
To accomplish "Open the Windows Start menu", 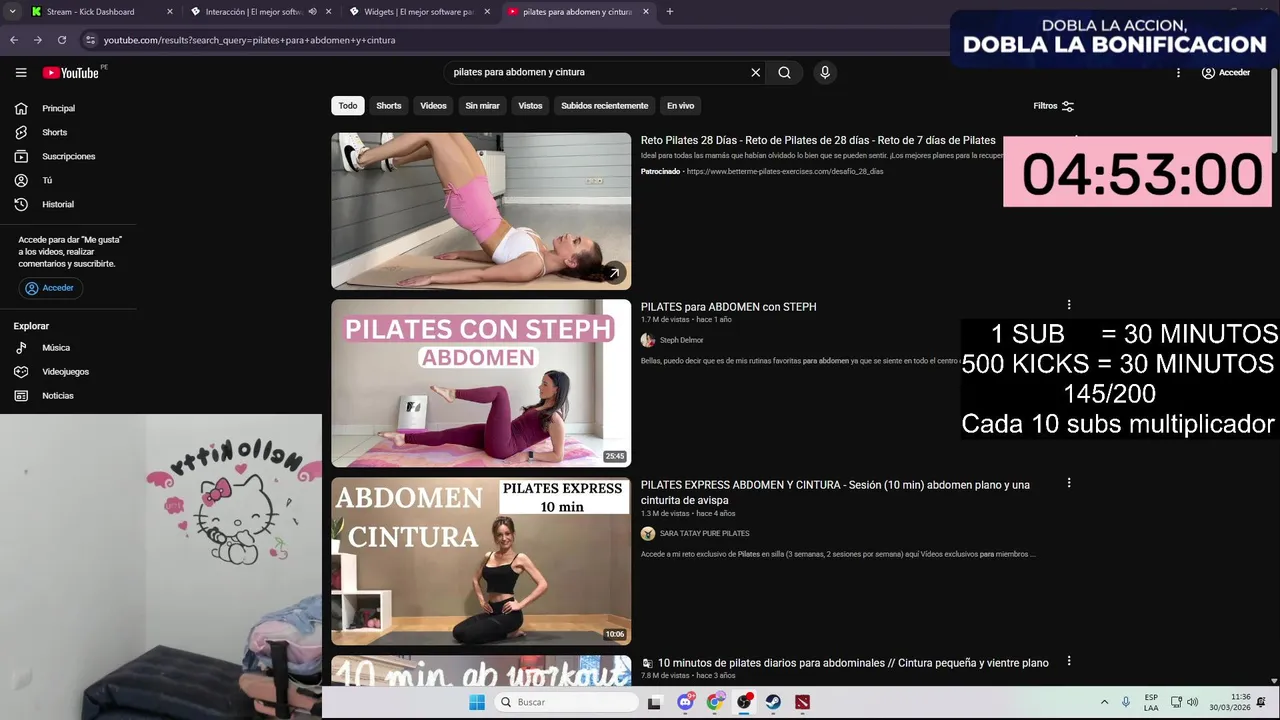I will [477, 702].
